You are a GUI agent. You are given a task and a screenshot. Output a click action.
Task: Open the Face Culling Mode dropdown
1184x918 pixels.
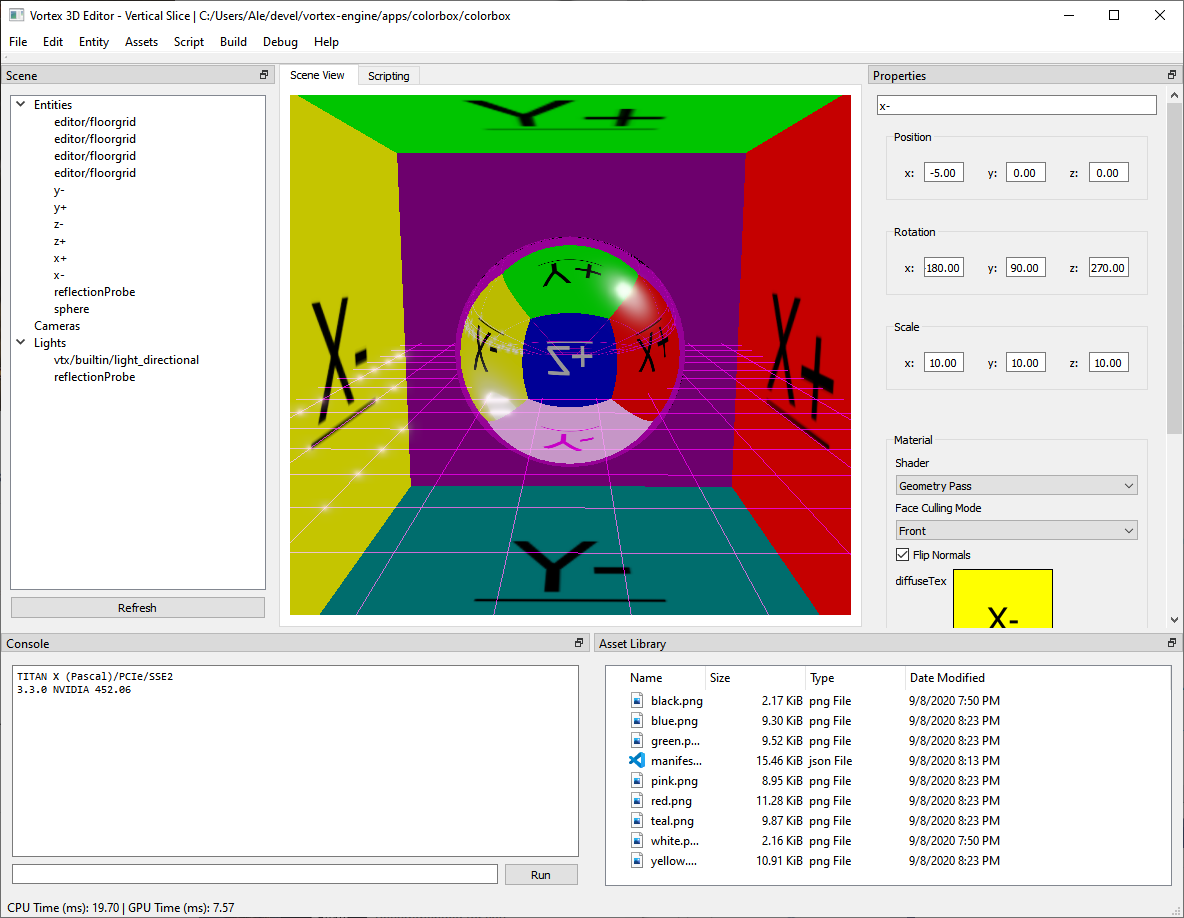pyautogui.click(x=1016, y=531)
